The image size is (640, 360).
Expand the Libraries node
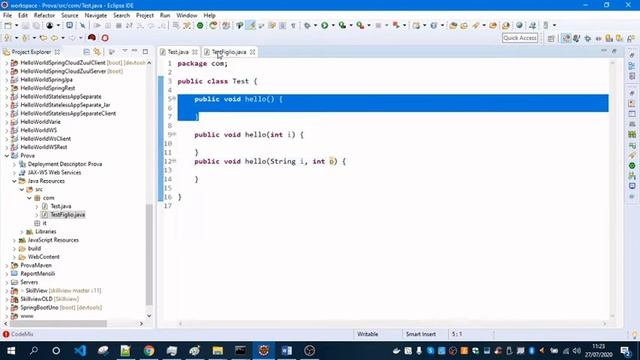pyautogui.click(x=22, y=231)
